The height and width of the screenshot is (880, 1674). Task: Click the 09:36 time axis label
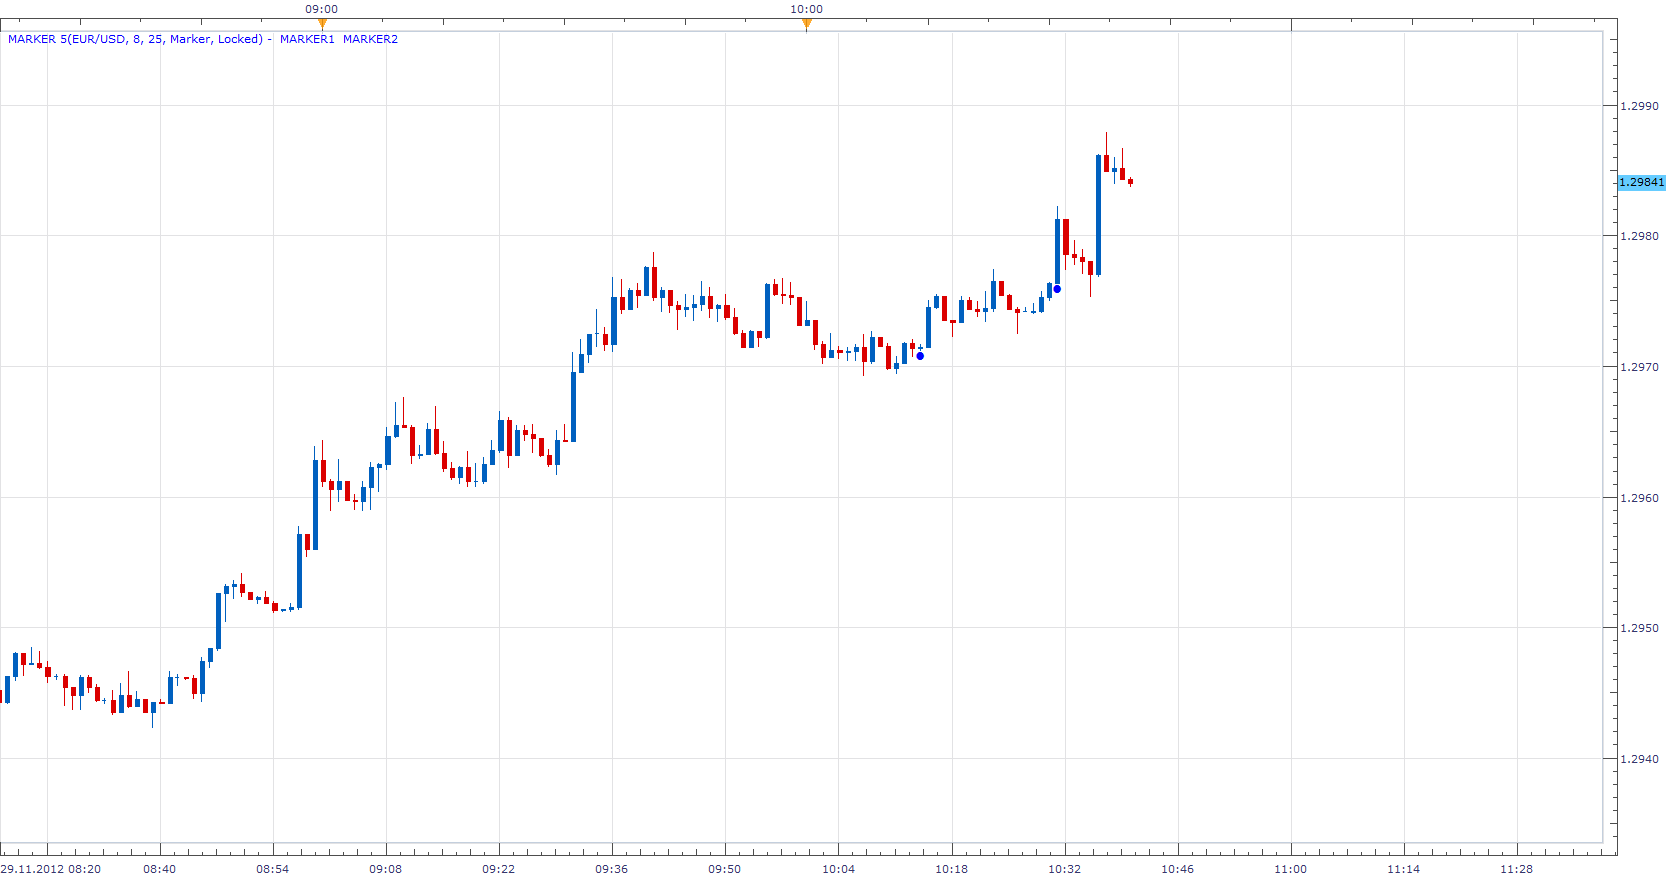(x=612, y=869)
